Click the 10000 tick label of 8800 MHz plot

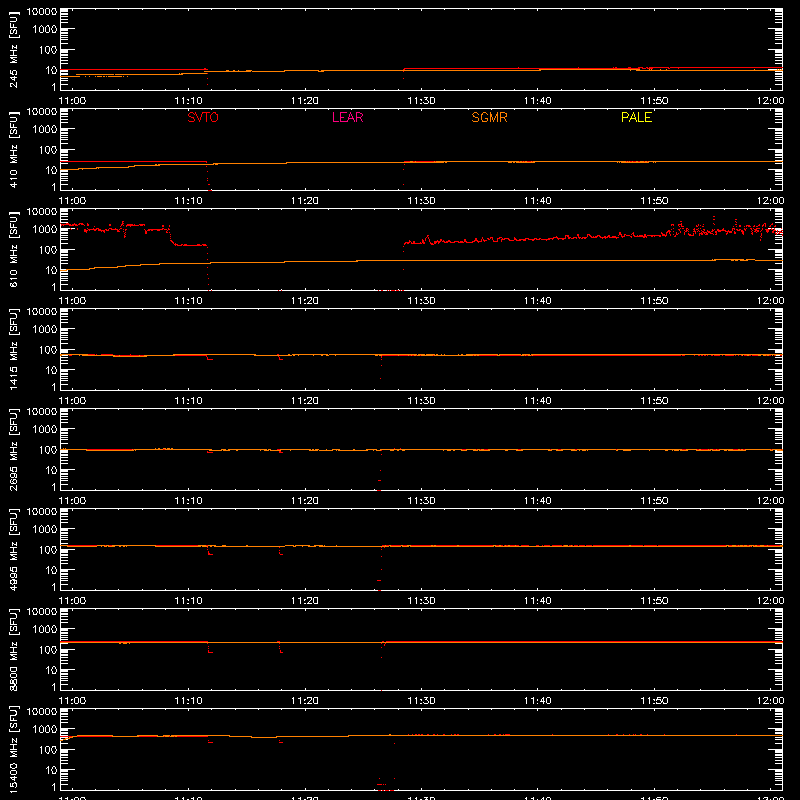click(x=42, y=612)
